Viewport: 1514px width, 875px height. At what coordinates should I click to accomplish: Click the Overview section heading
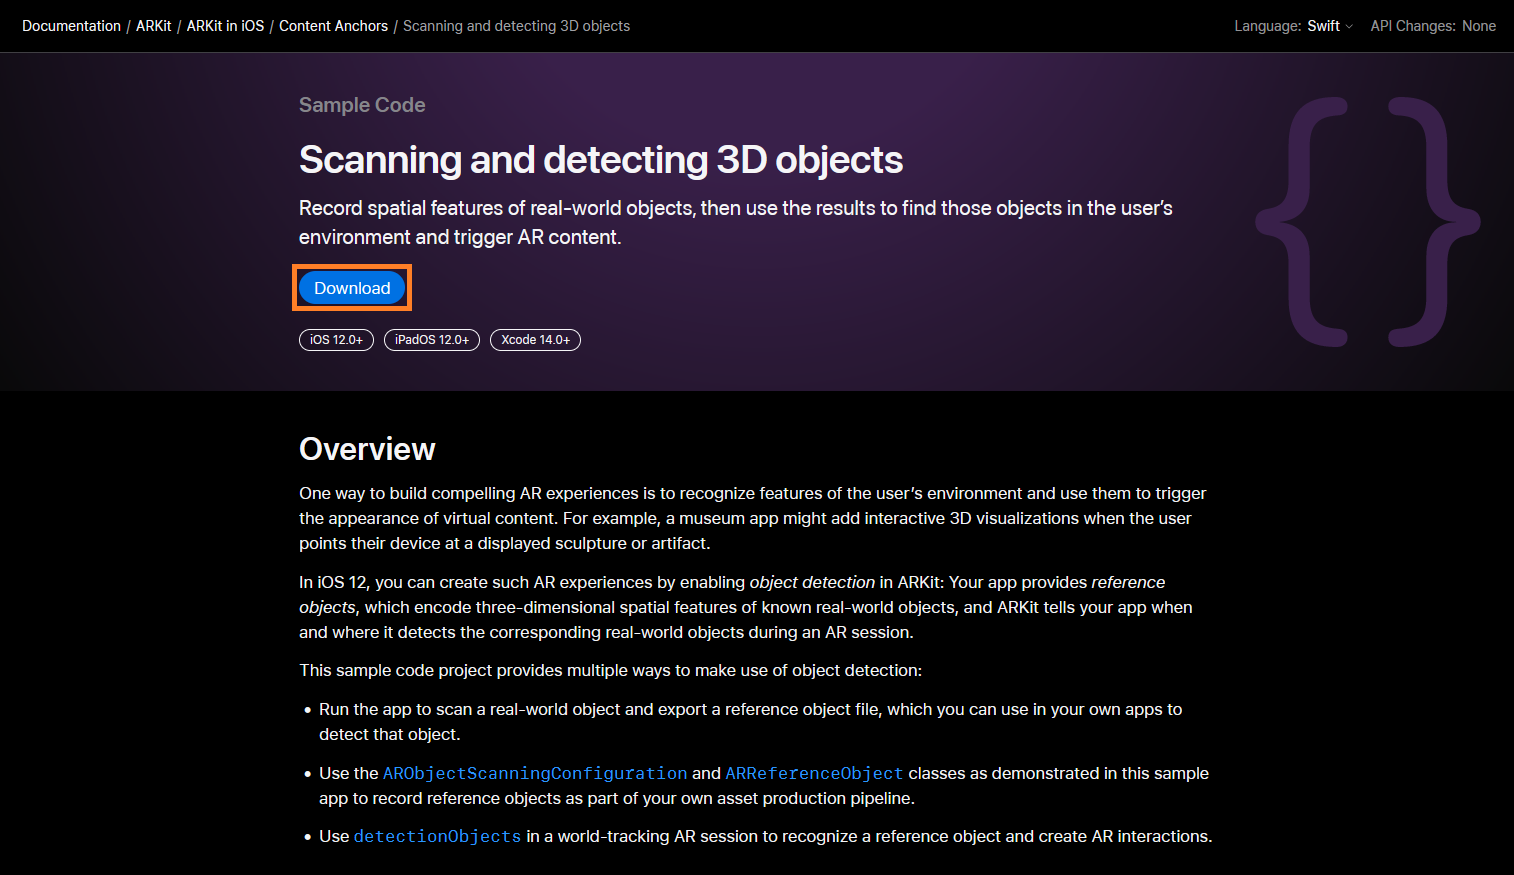pyautogui.click(x=367, y=449)
